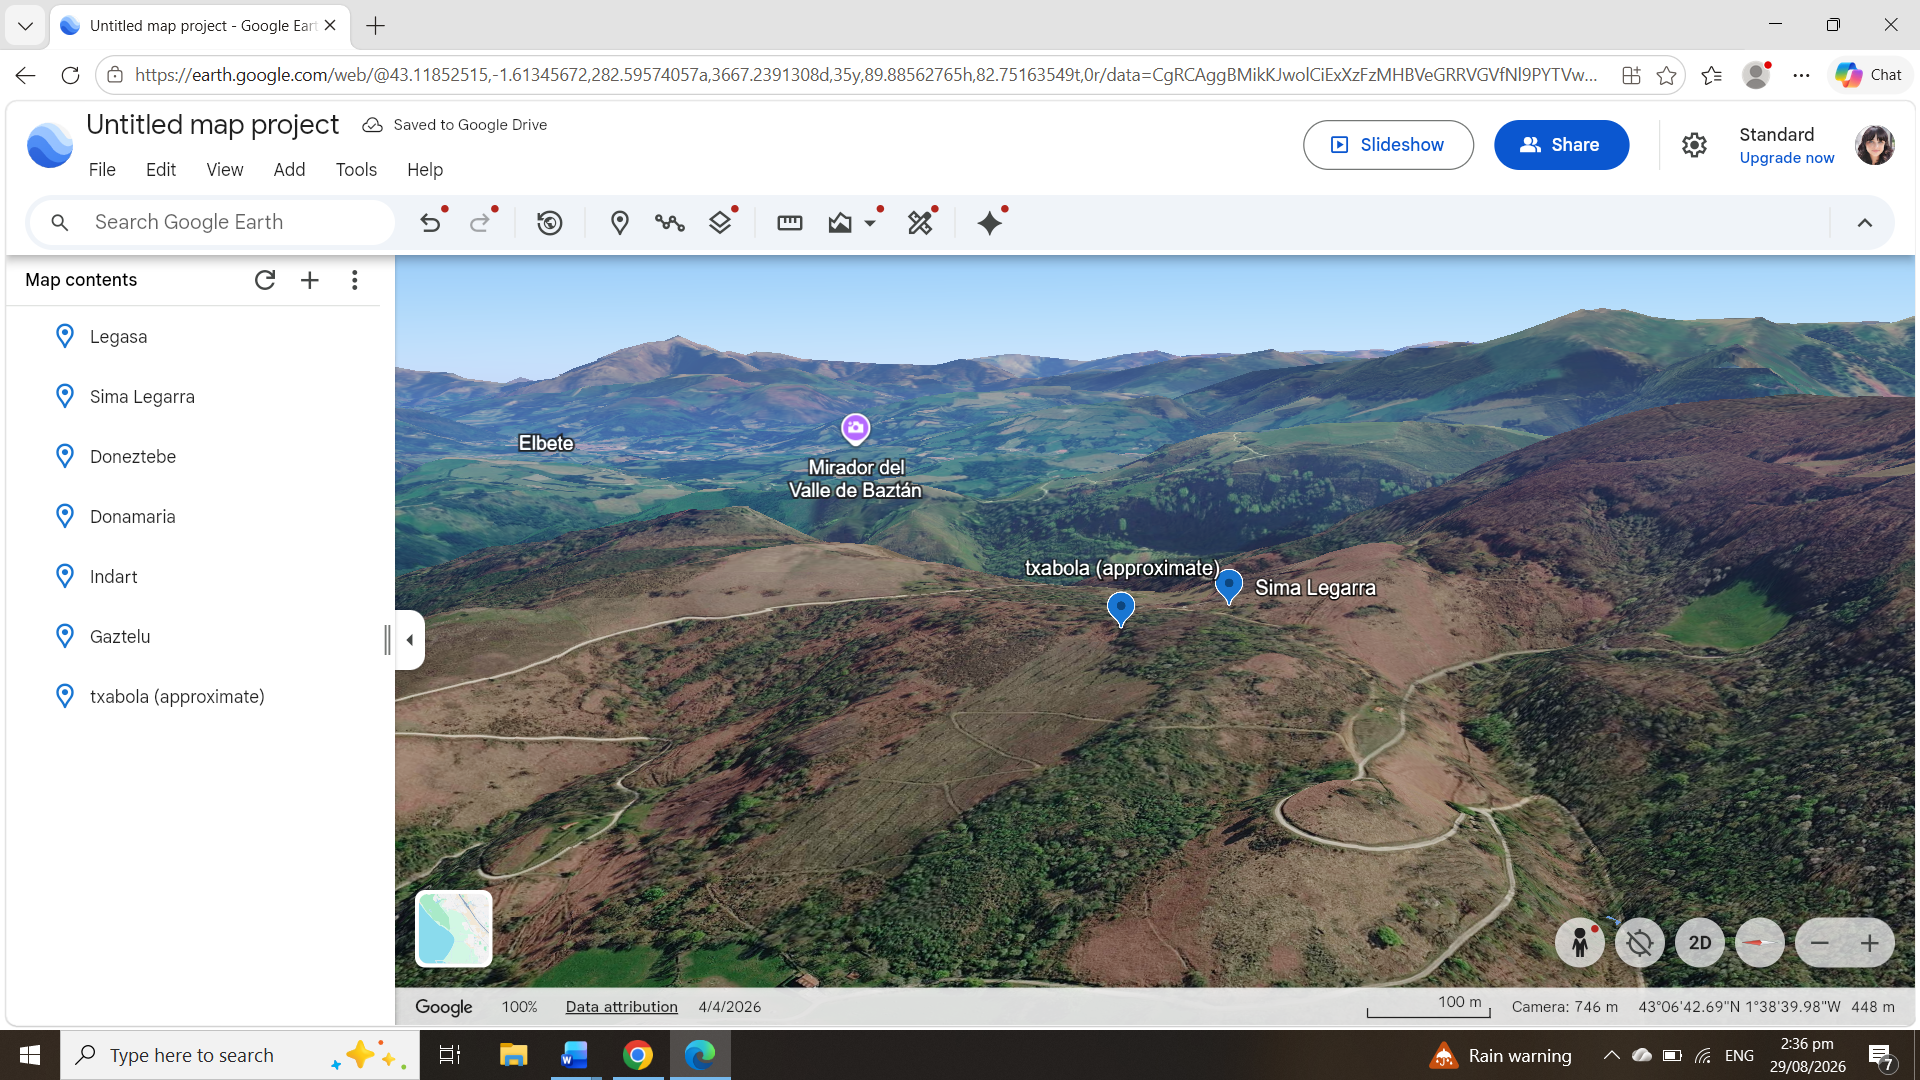Click the Elbete map label
Viewport: 1920px width, 1080px height.
pyautogui.click(x=546, y=443)
